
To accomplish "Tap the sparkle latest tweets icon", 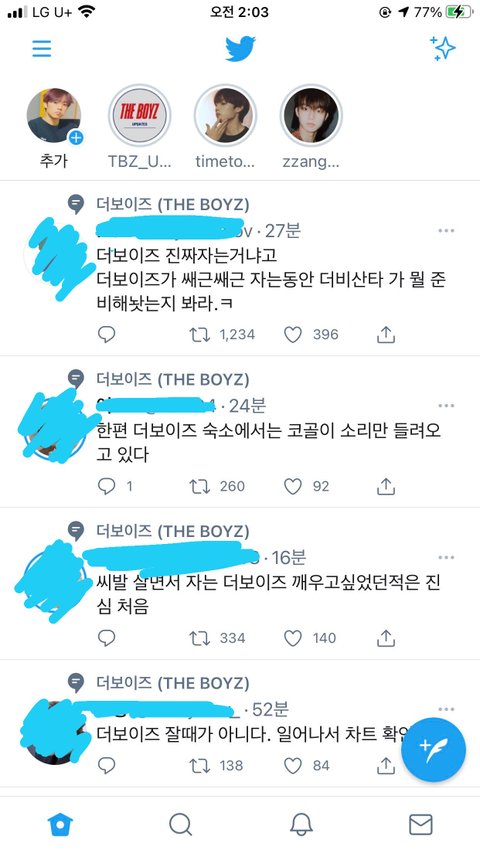I will [442, 48].
